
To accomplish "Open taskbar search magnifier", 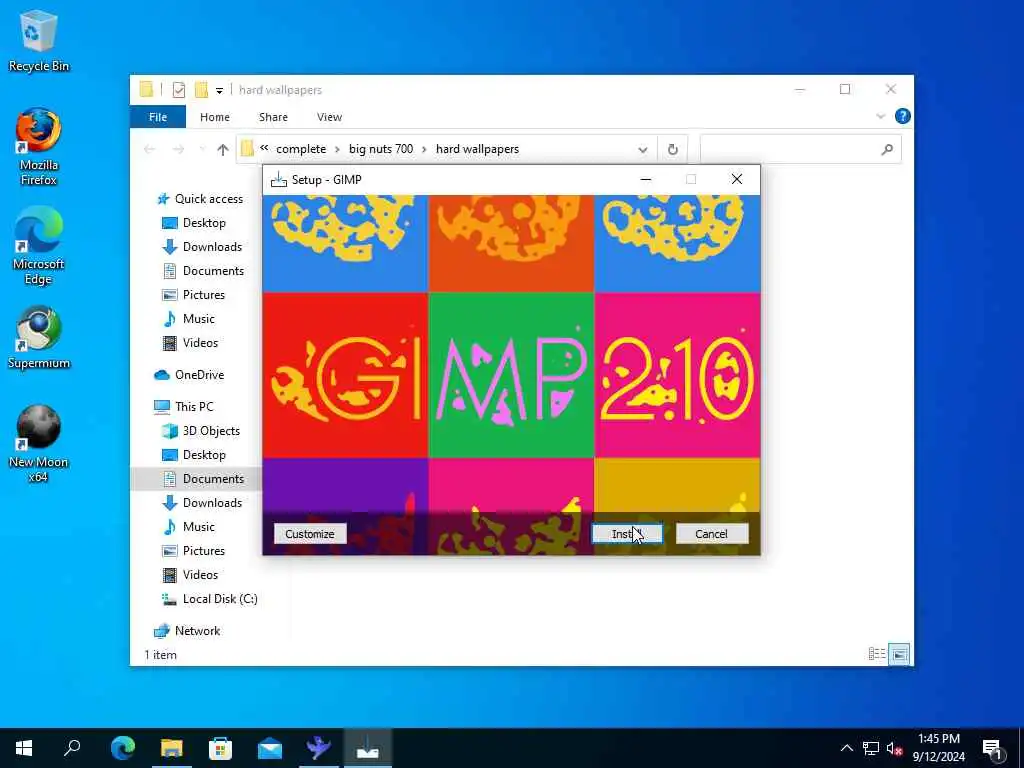I will (72, 748).
